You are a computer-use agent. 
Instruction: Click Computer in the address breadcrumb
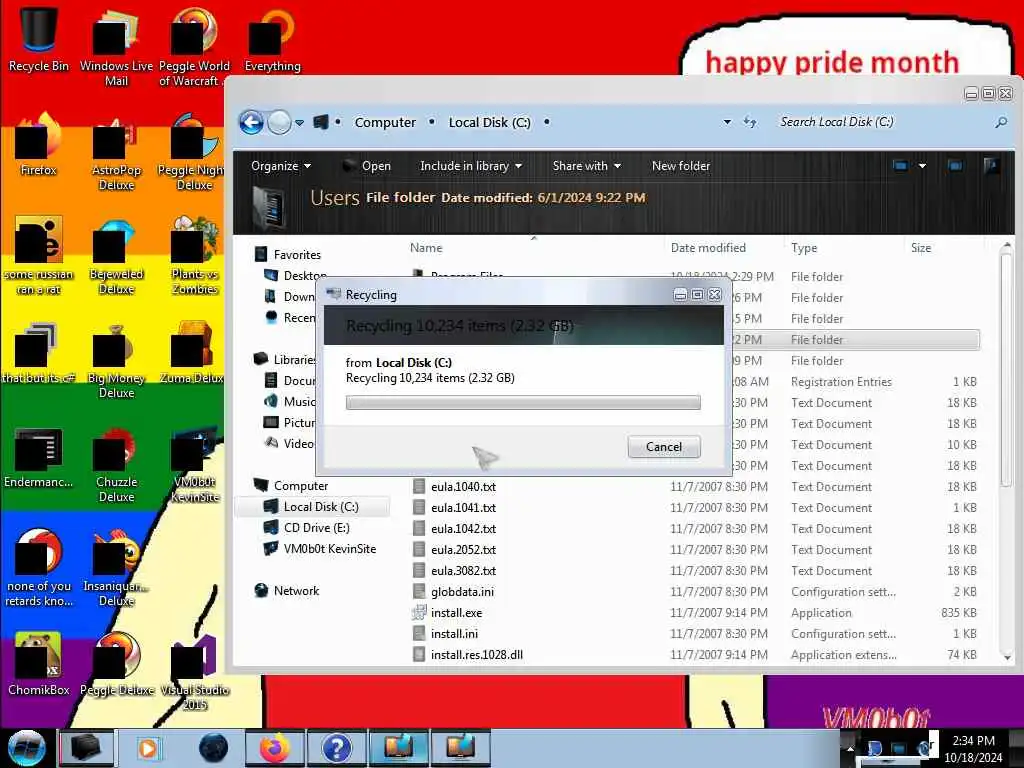(385, 122)
